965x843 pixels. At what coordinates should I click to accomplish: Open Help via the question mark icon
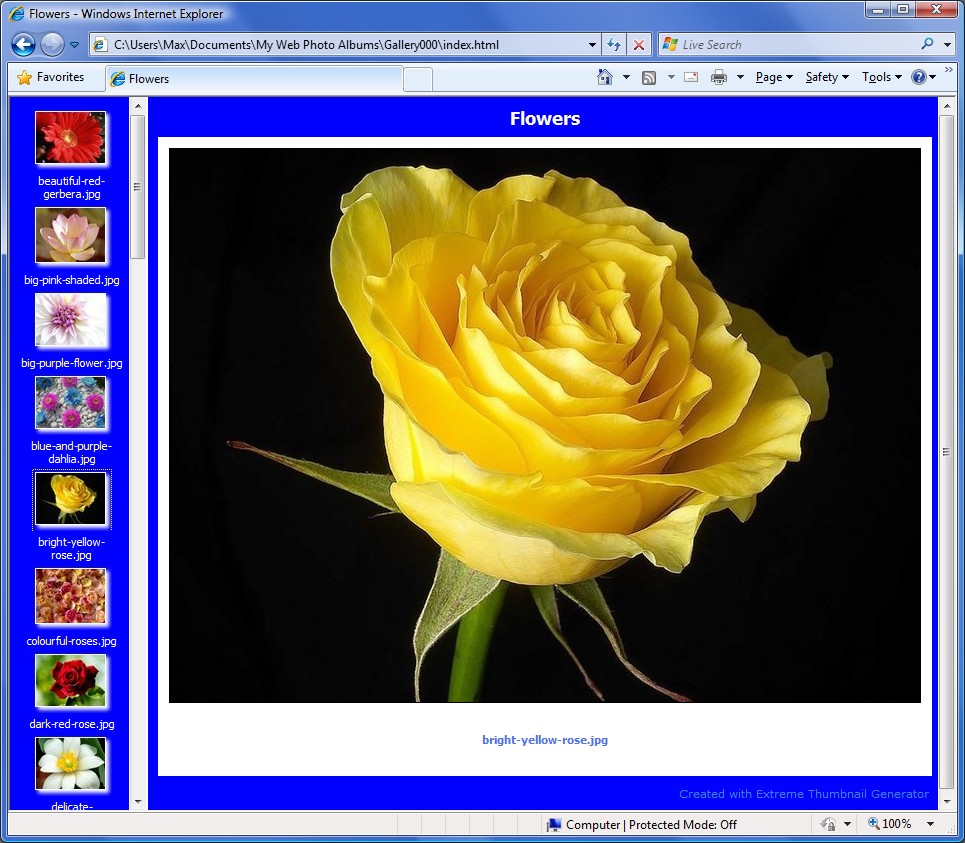click(918, 76)
